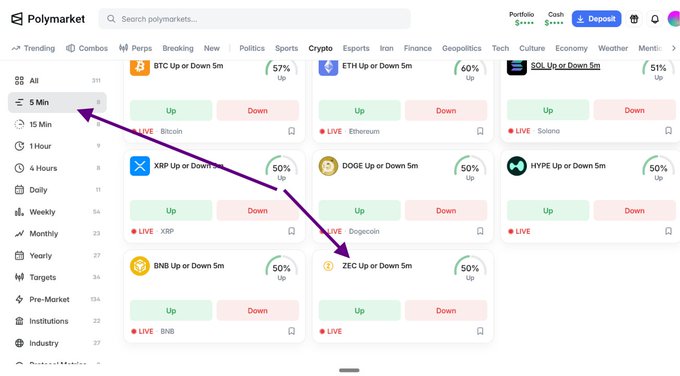
Task: Bookmark the XRP Up or Down market
Action: pos(291,231)
